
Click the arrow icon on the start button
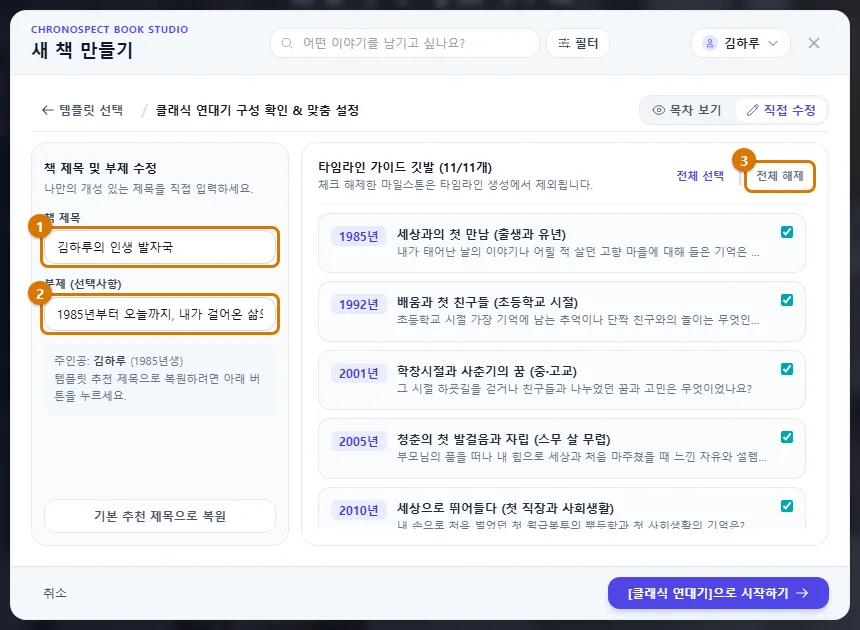click(802, 593)
